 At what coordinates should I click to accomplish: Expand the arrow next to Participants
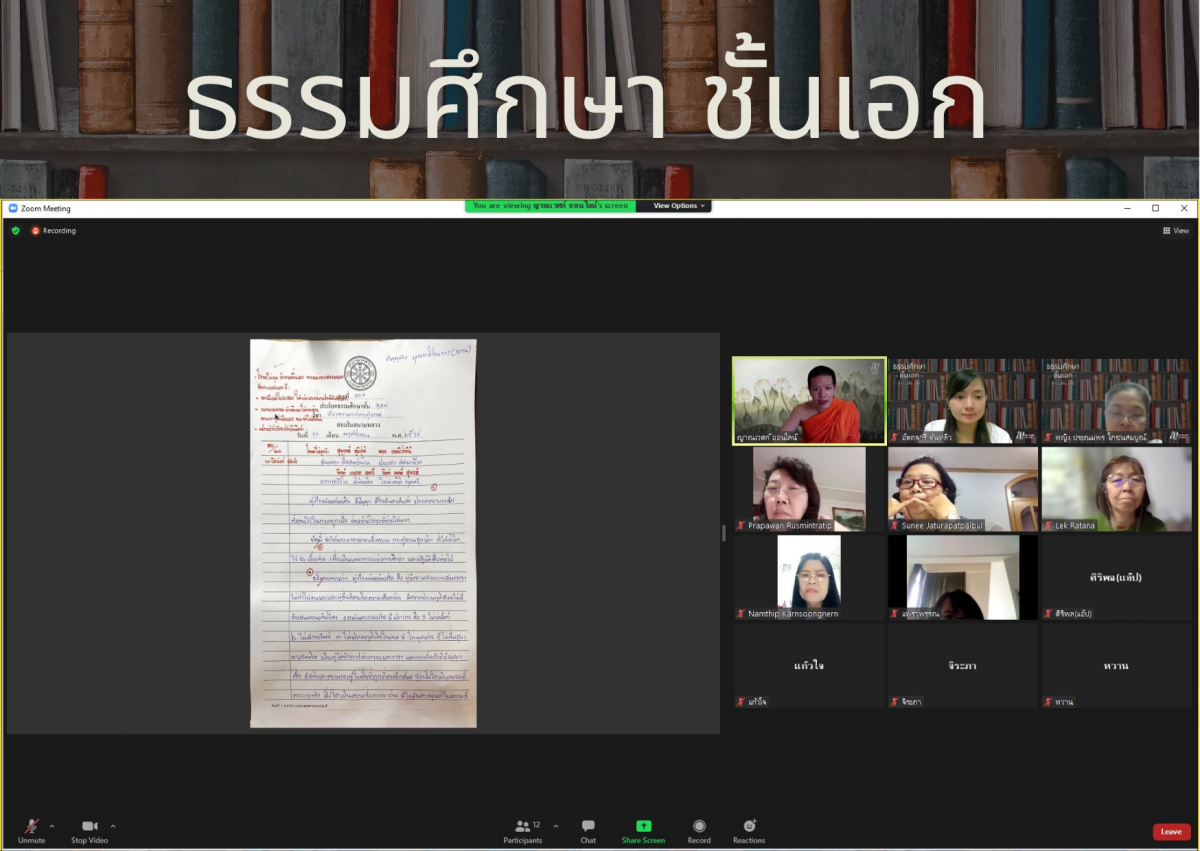click(556, 826)
